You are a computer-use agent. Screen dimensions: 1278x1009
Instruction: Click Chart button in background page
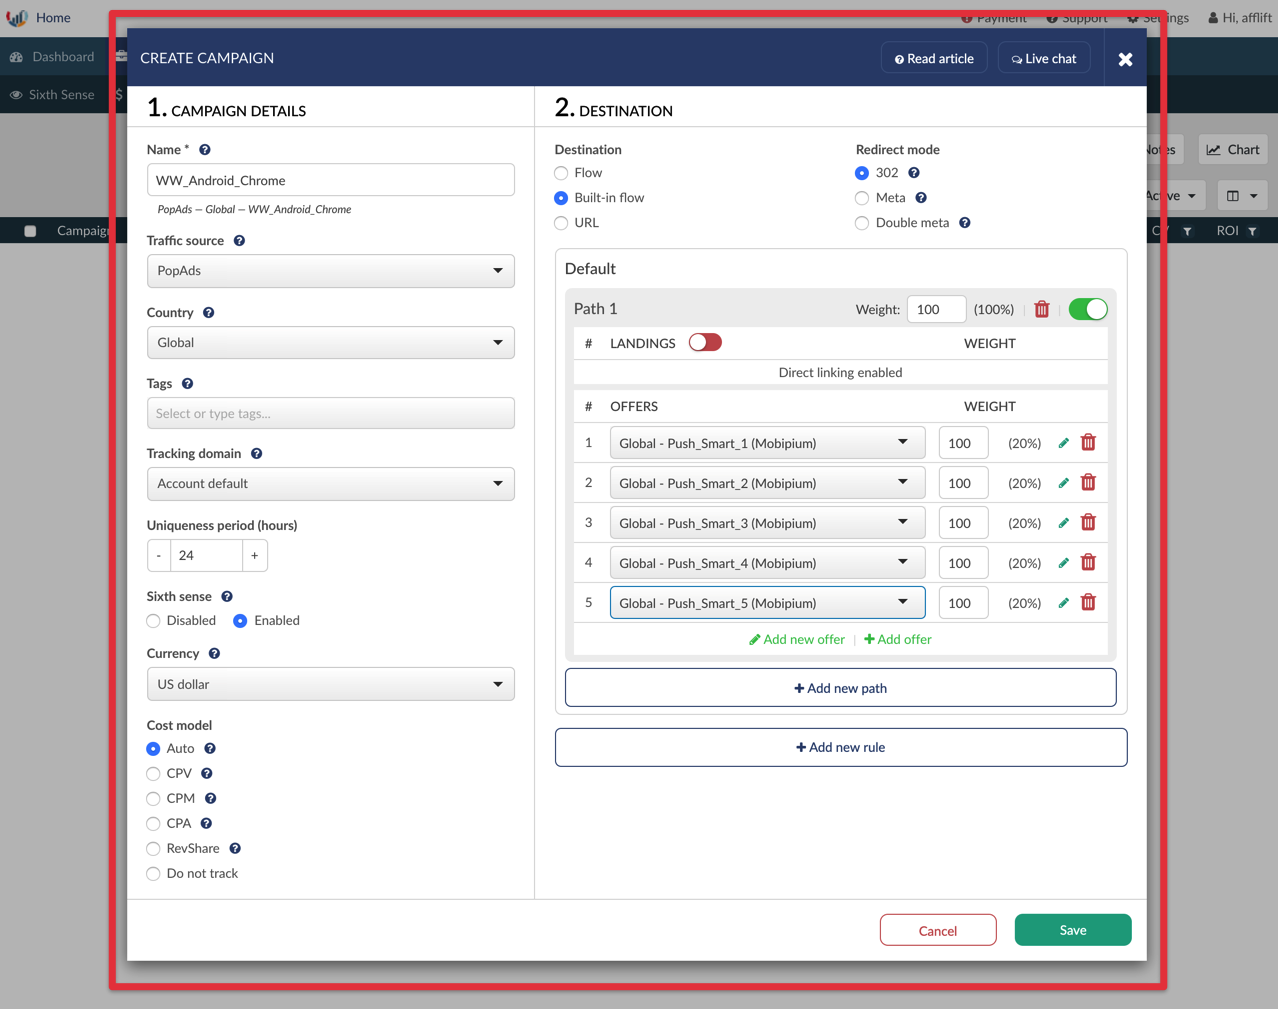click(1233, 150)
